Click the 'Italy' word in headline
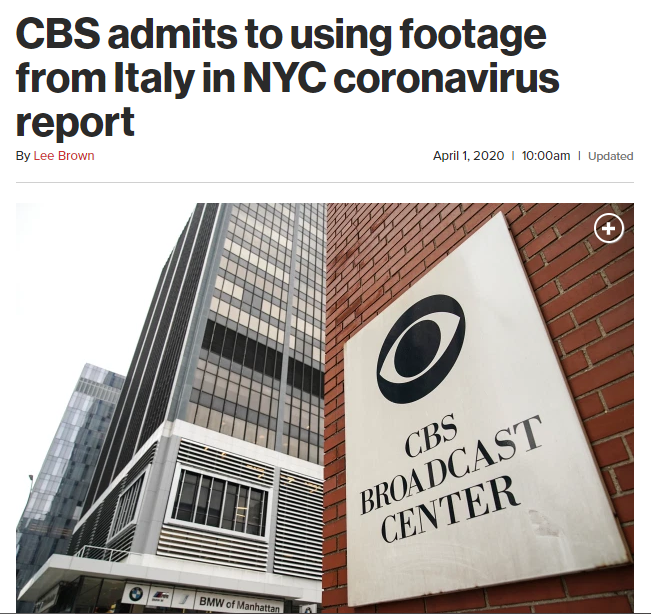The image size is (651, 614). (x=154, y=79)
